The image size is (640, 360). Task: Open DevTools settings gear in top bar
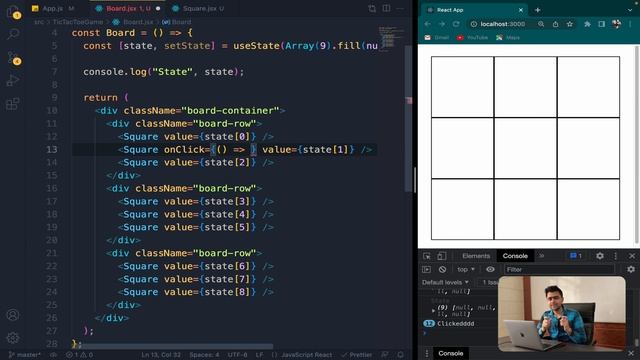pos(600,256)
